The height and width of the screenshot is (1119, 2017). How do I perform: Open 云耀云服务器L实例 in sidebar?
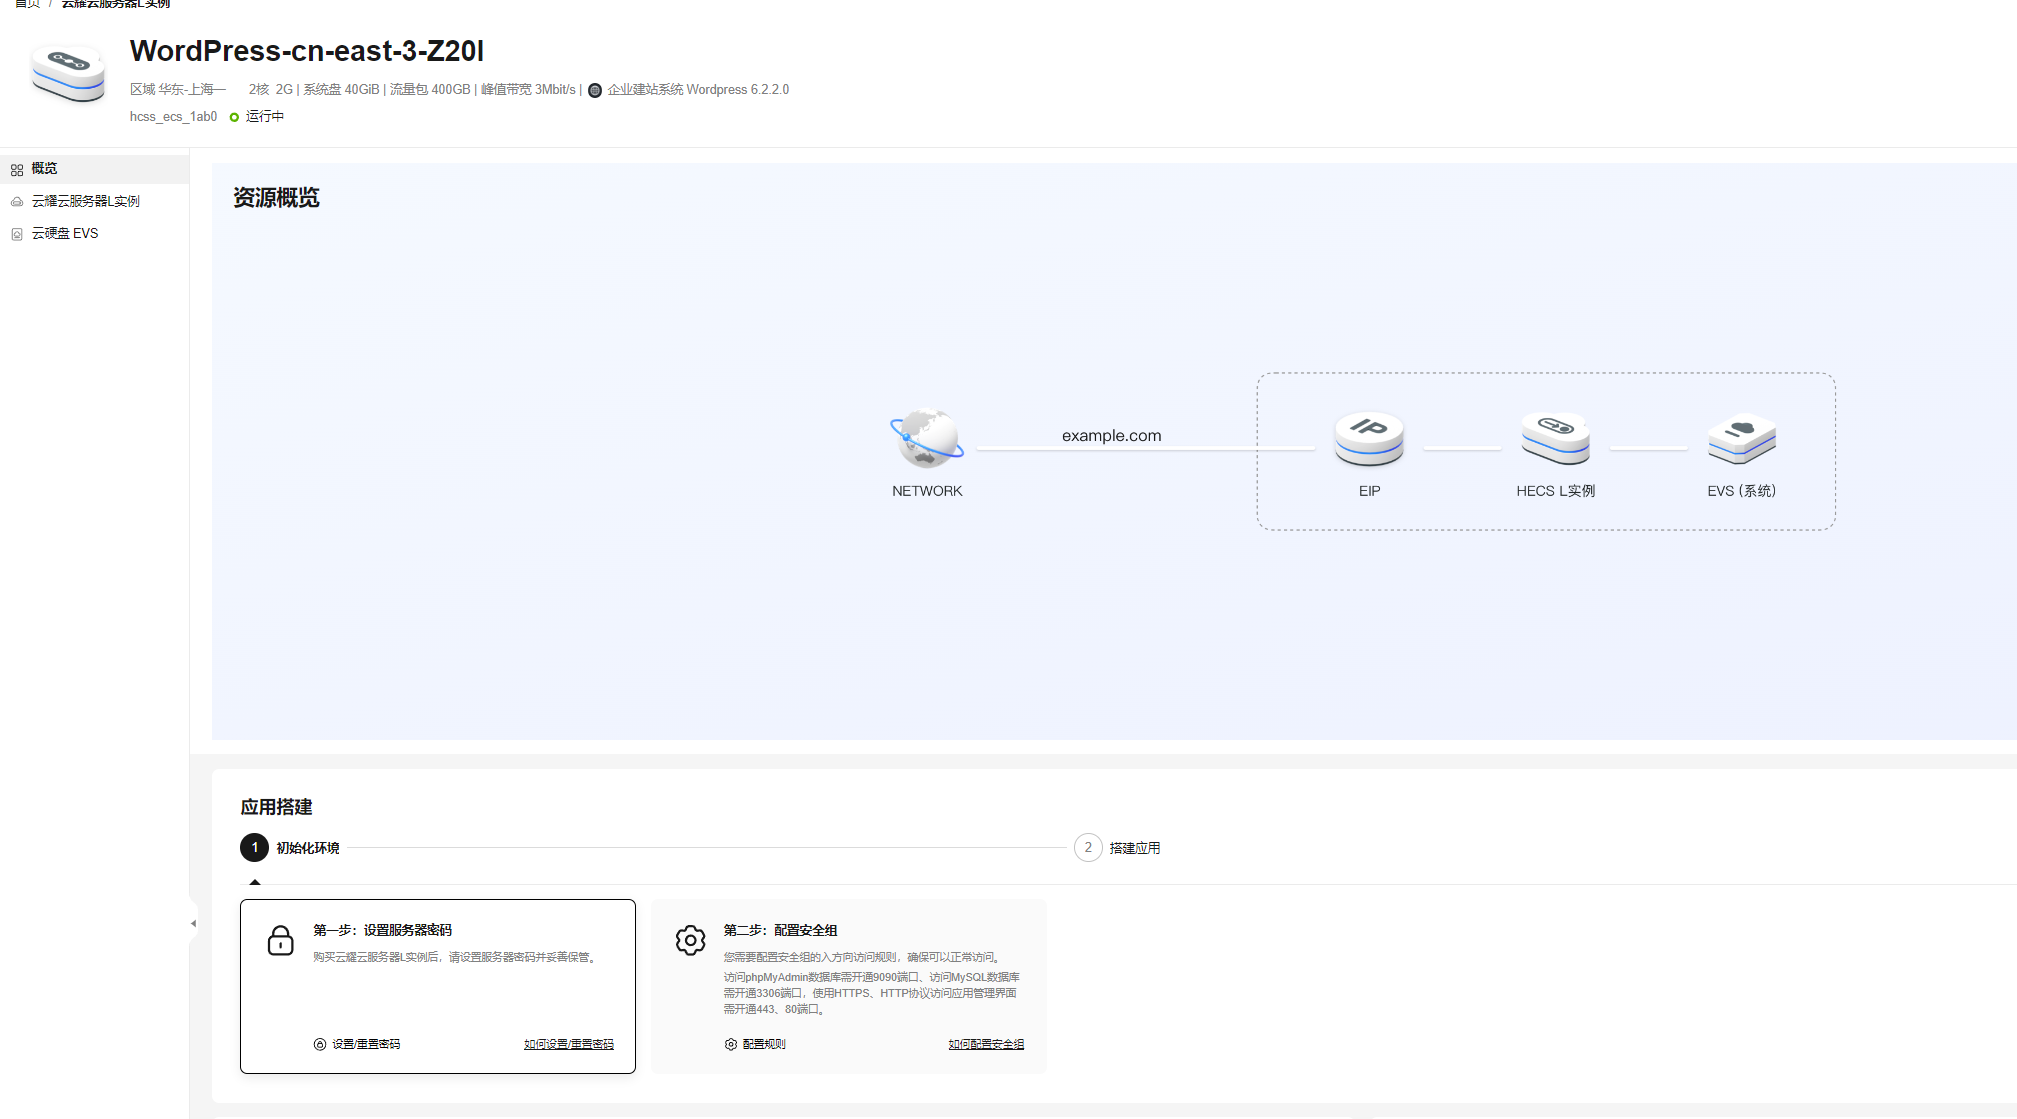[x=85, y=201]
